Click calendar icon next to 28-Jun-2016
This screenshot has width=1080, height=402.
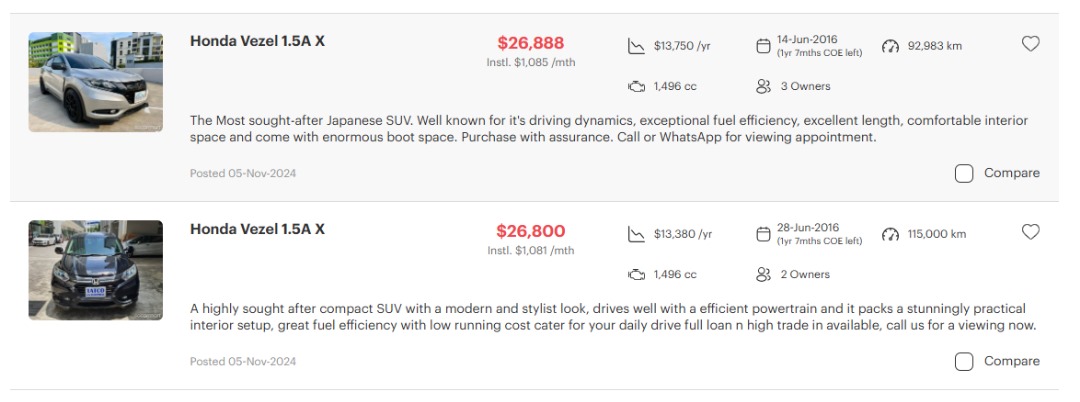[x=763, y=234]
